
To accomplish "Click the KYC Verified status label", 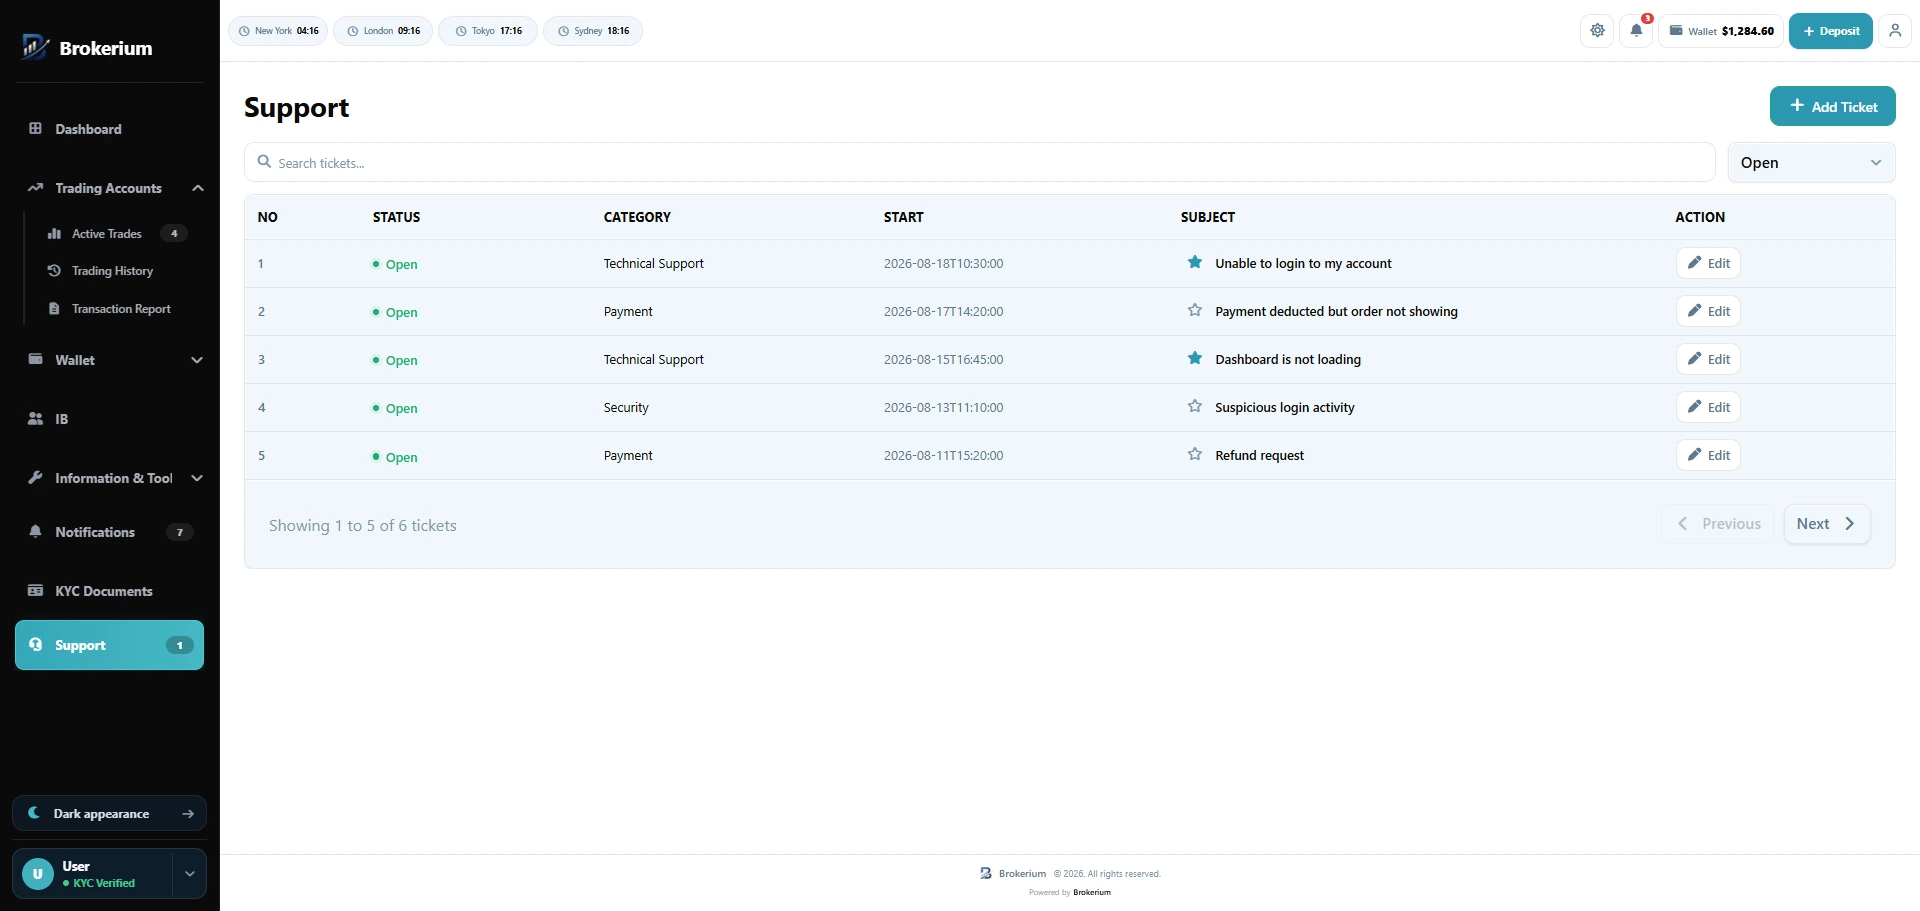I will tap(99, 883).
